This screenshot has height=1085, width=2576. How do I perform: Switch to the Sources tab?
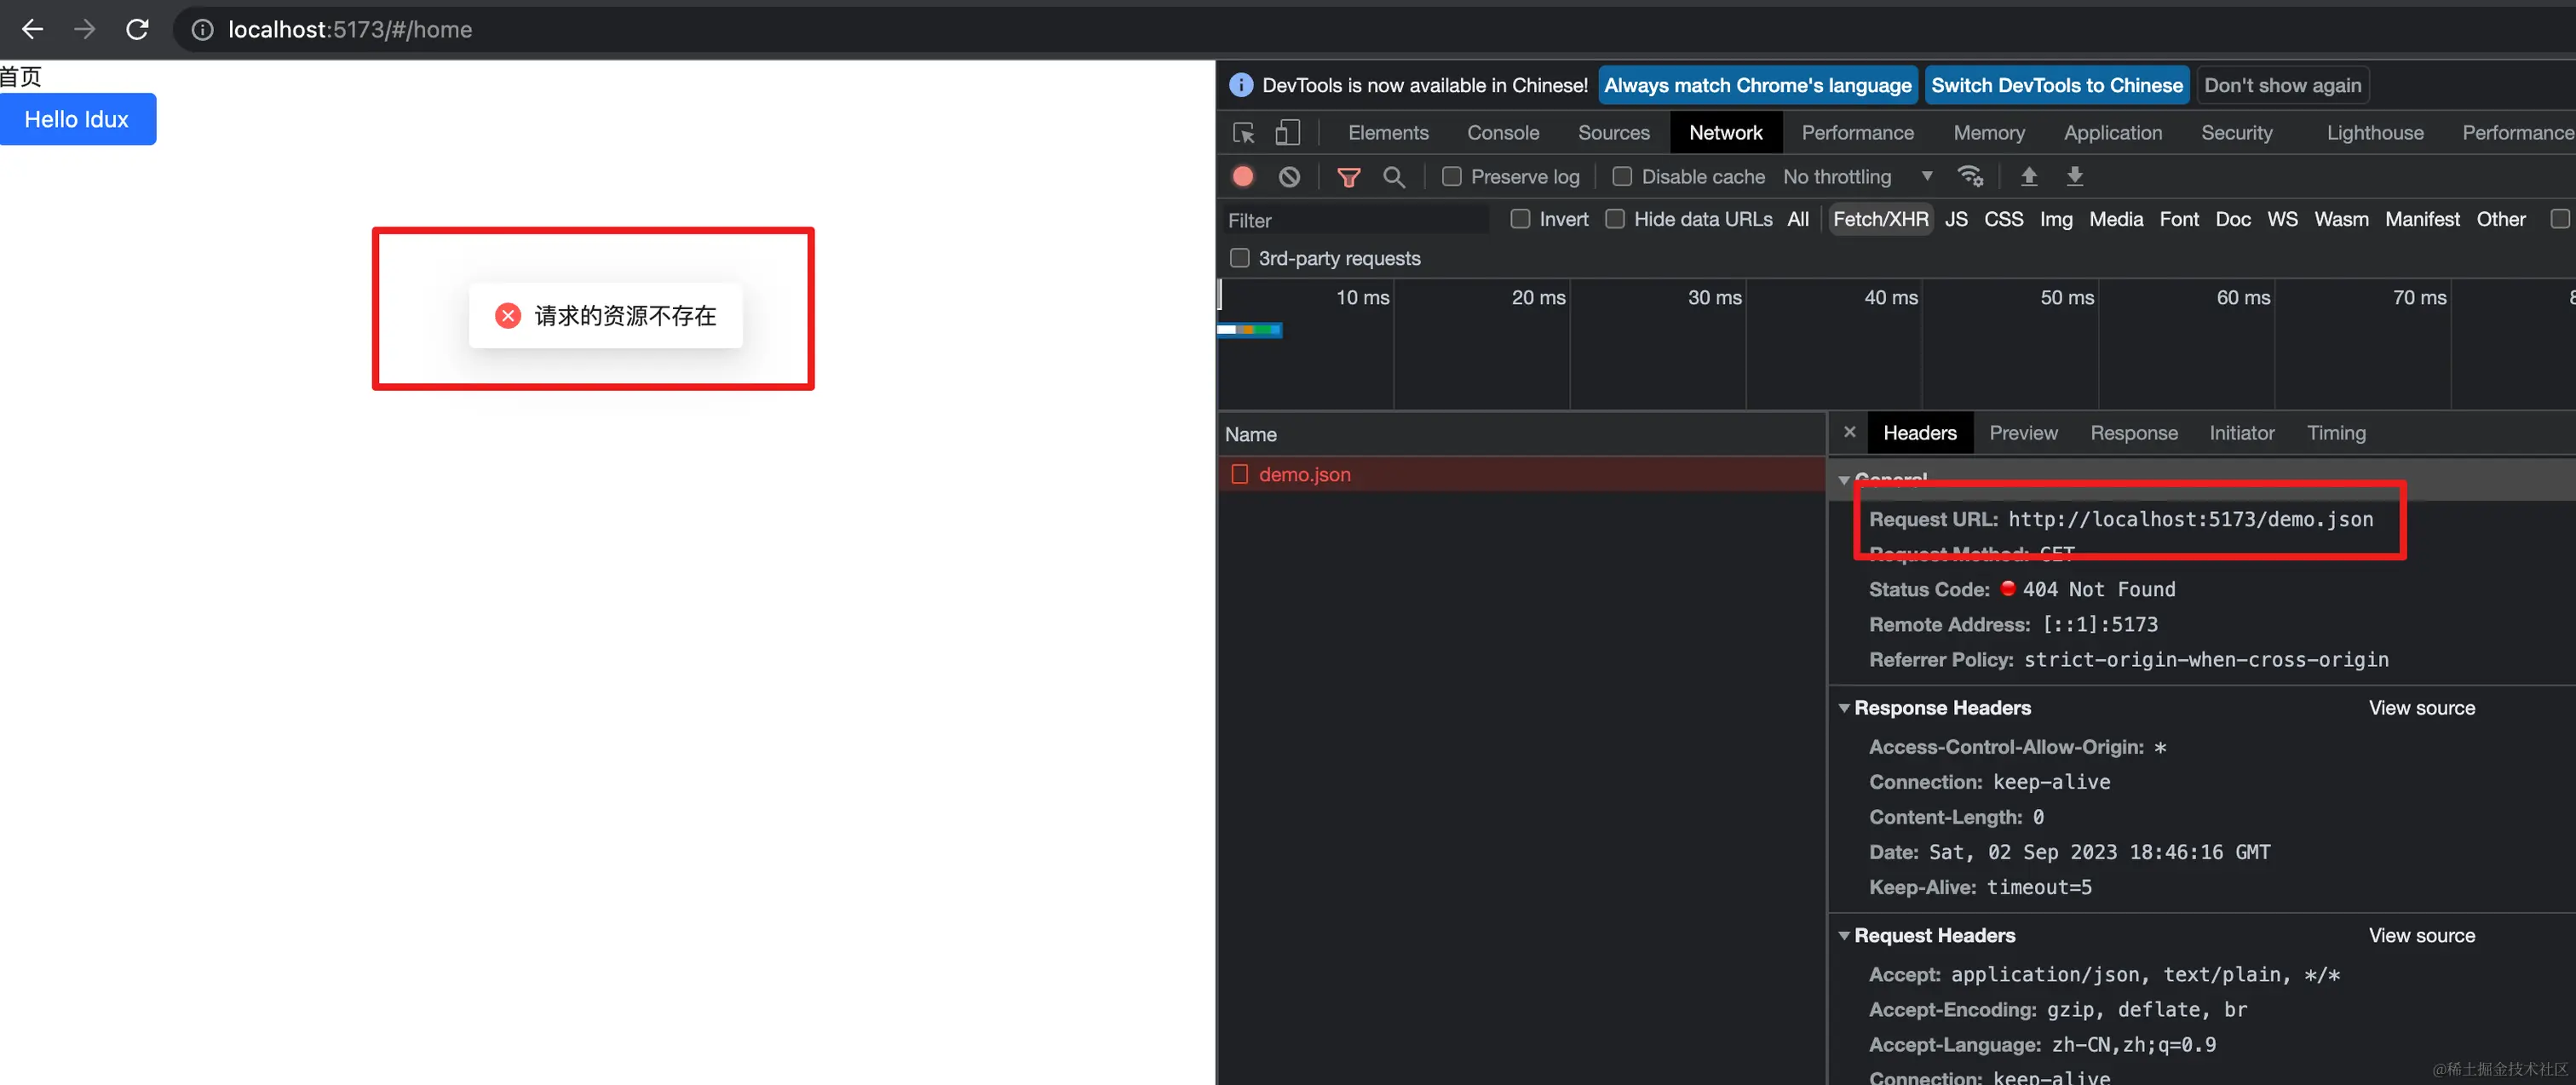coord(1614,133)
